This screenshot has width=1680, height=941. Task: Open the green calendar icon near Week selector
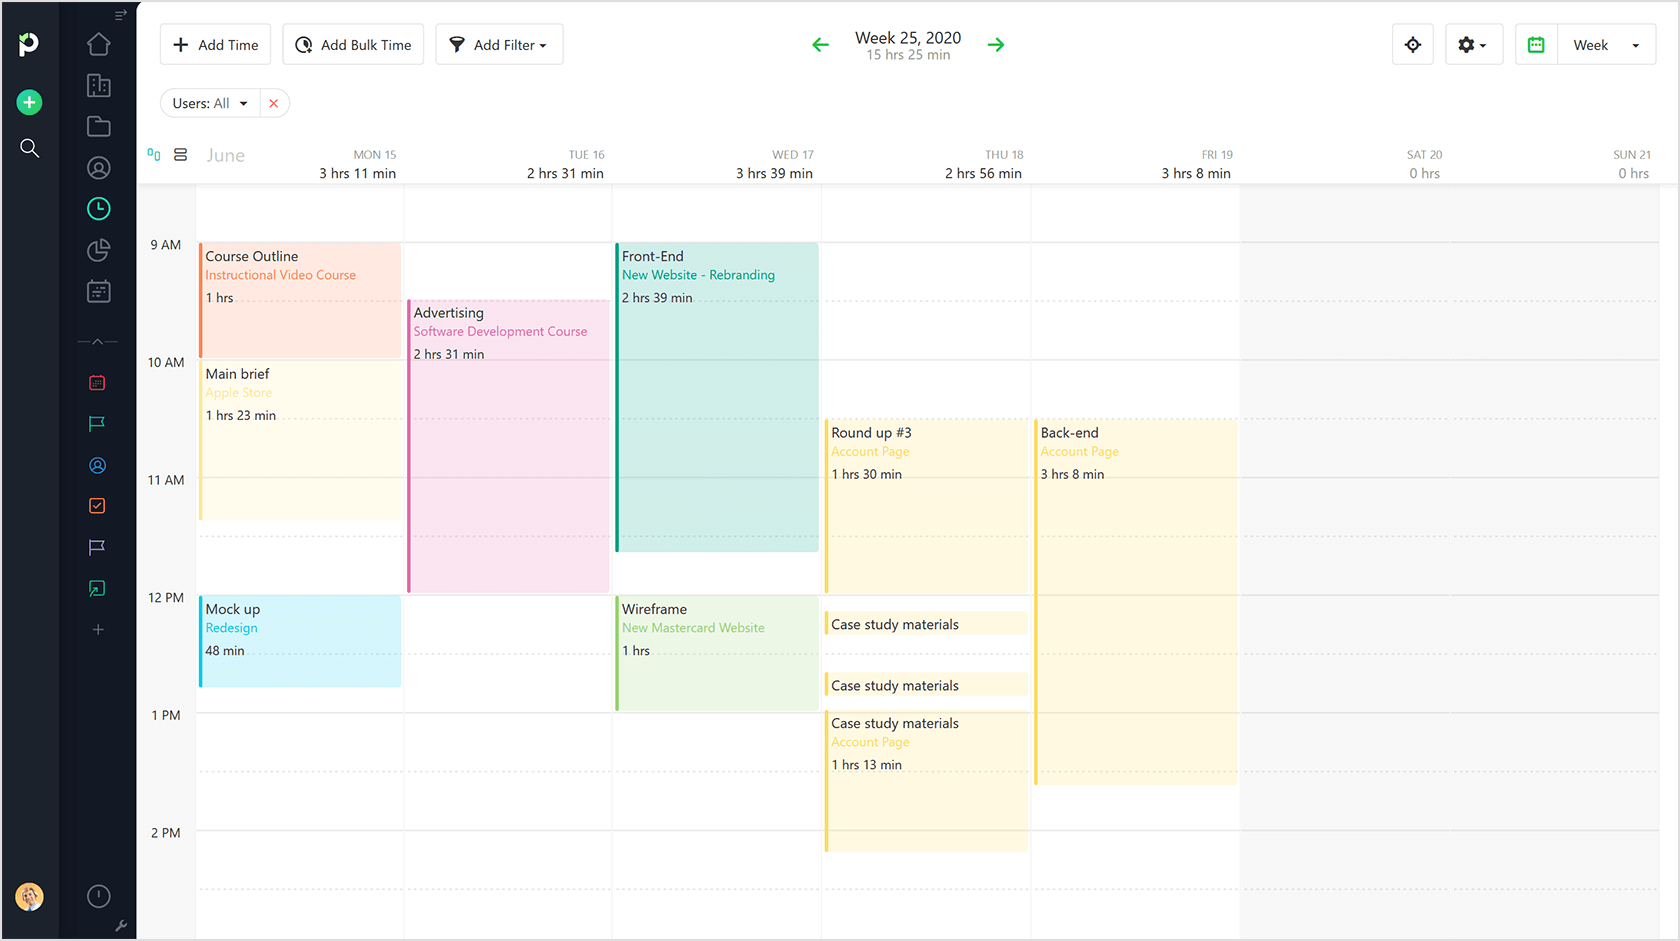tap(1535, 44)
